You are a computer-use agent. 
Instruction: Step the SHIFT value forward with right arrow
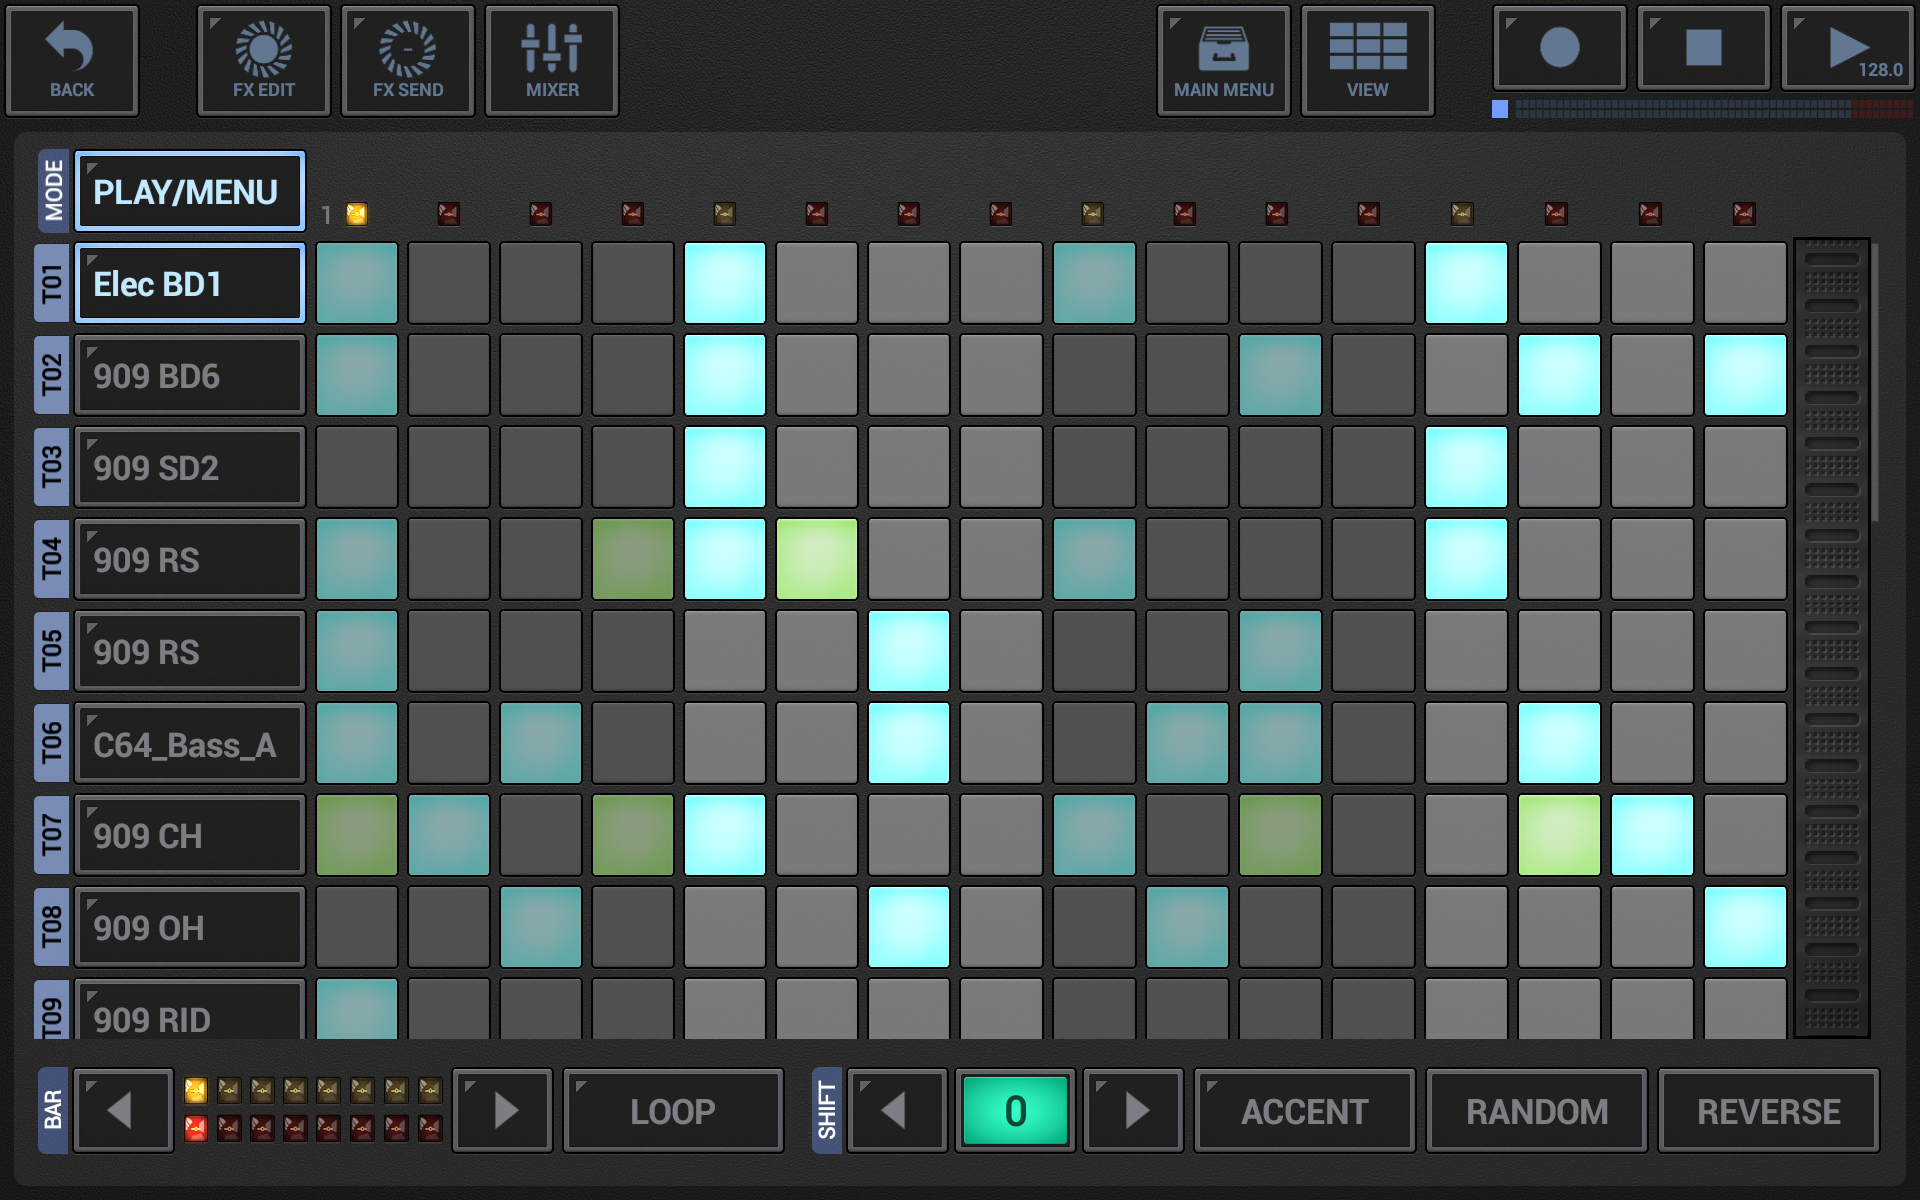(x=1133, y=1110)
